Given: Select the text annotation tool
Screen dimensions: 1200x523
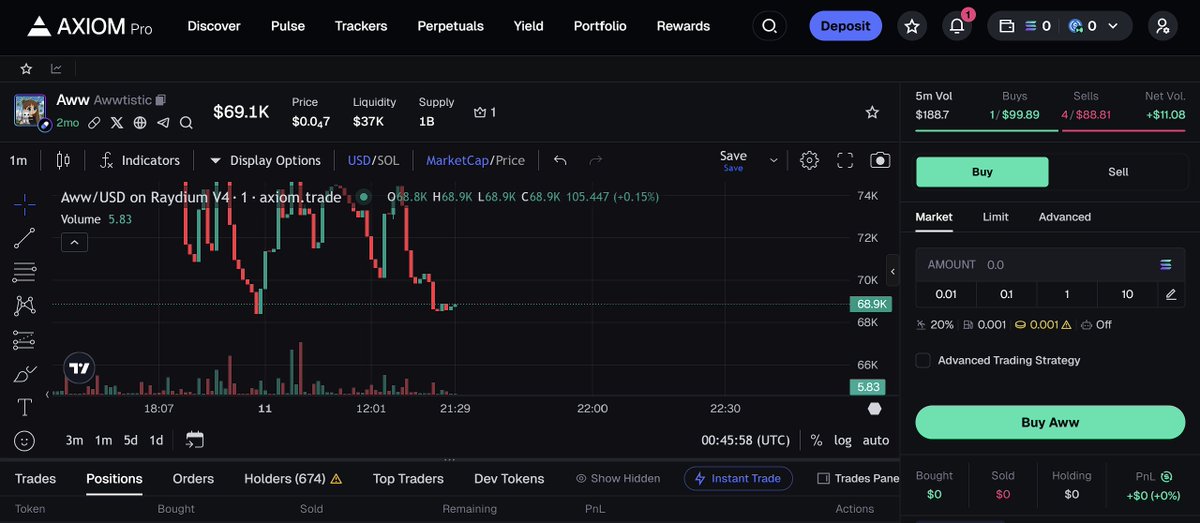Looking at the screenshot, I should pos(25,407).
